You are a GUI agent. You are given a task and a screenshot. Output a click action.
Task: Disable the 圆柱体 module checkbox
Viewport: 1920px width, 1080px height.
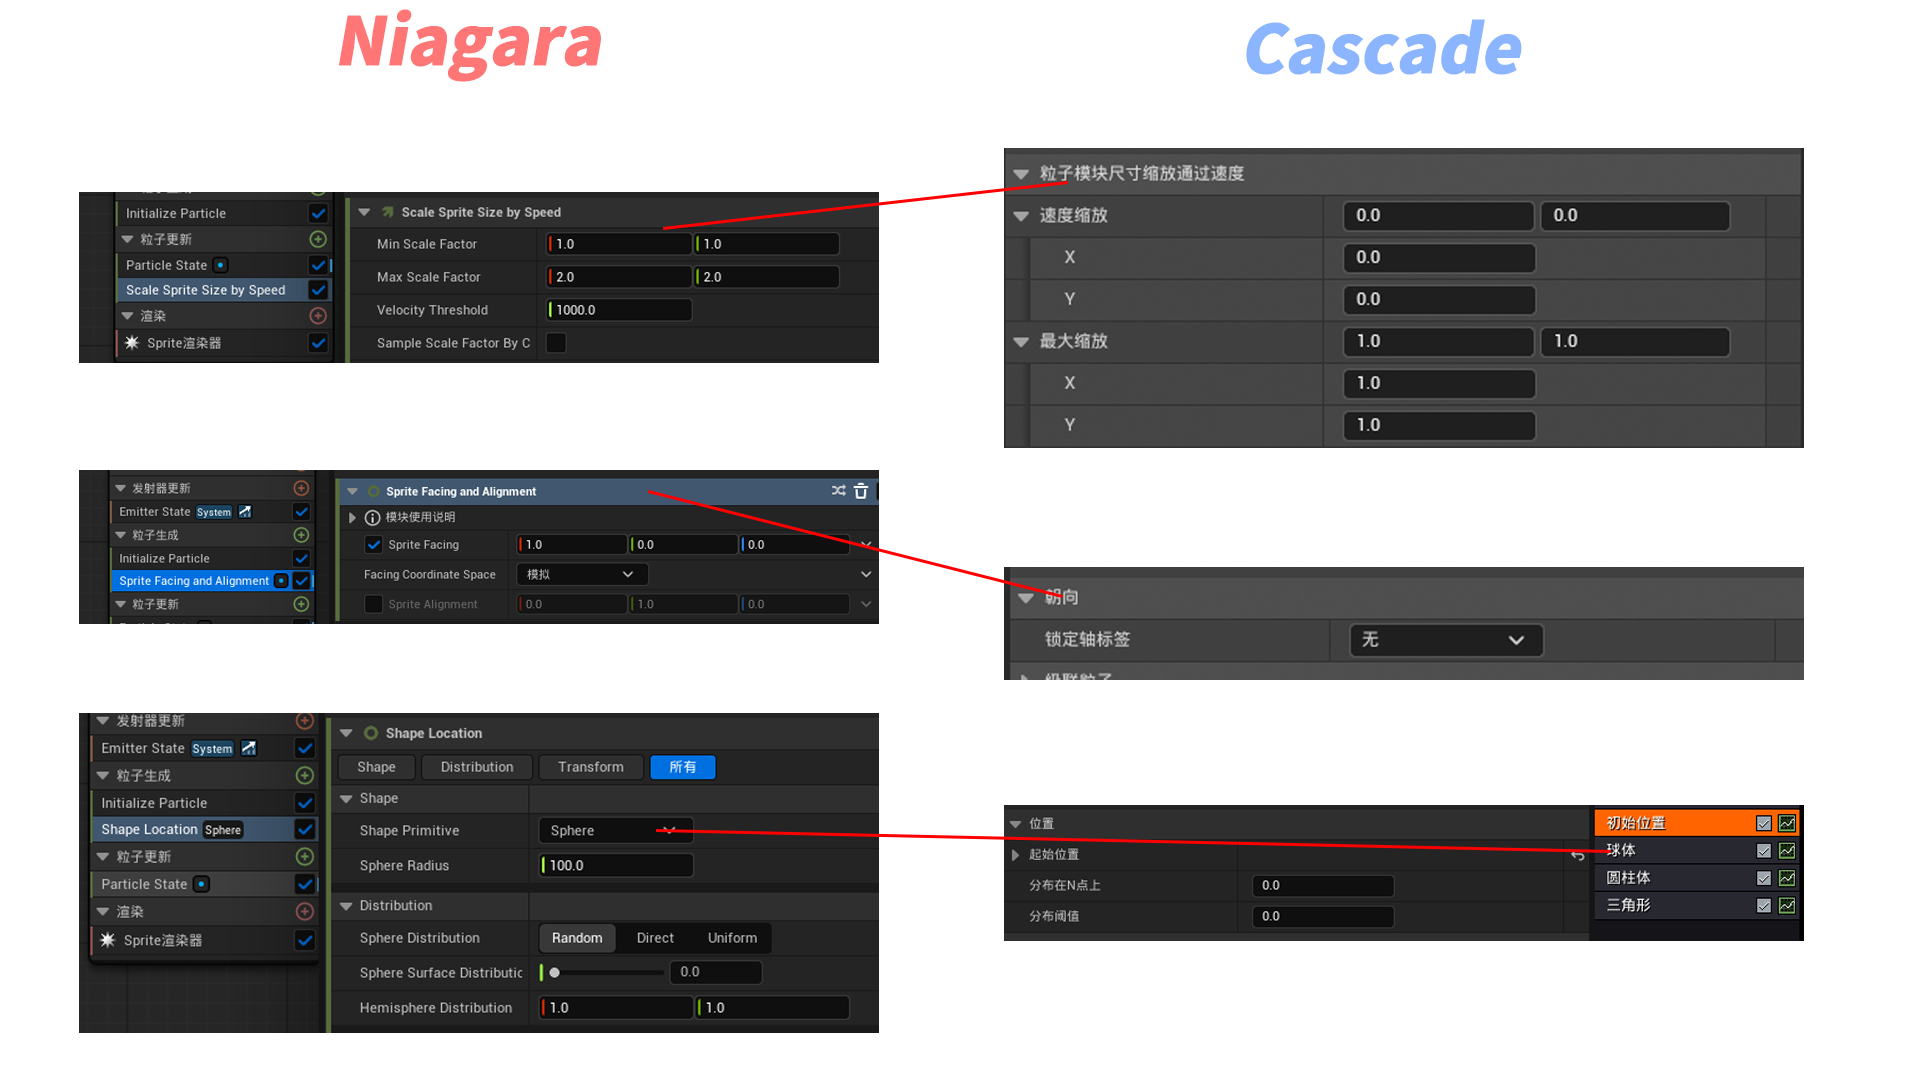[1764, 878]
